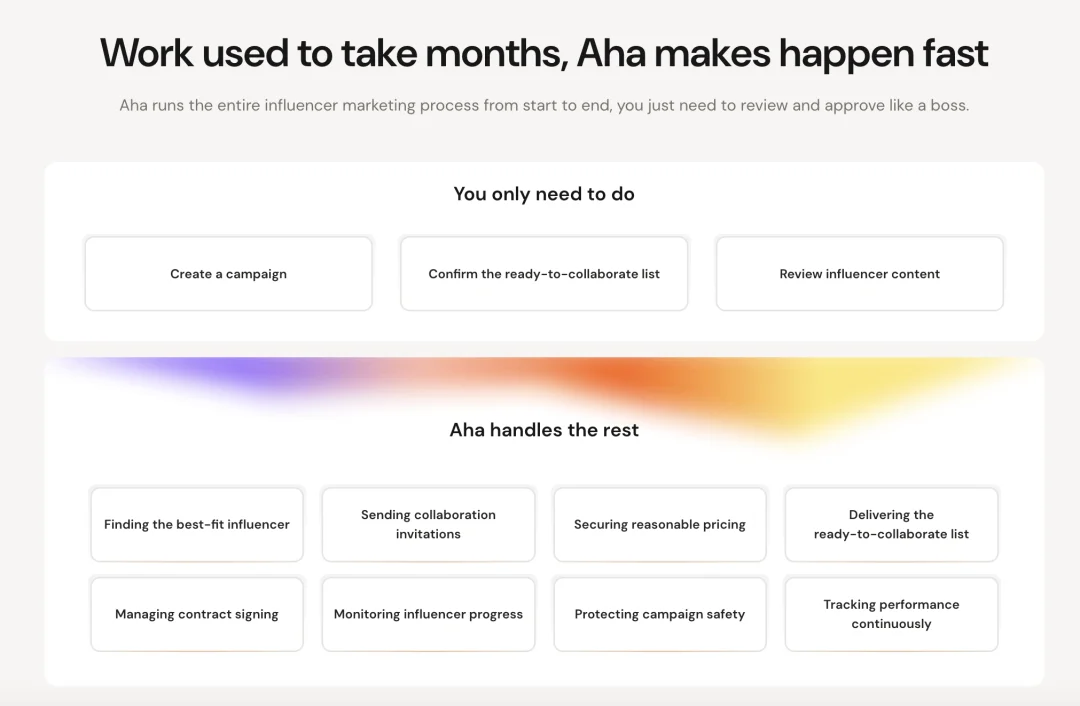Open the Review influencer content card
The height and width of the screenshot is (706, 1080).
(x=859, y=274)
